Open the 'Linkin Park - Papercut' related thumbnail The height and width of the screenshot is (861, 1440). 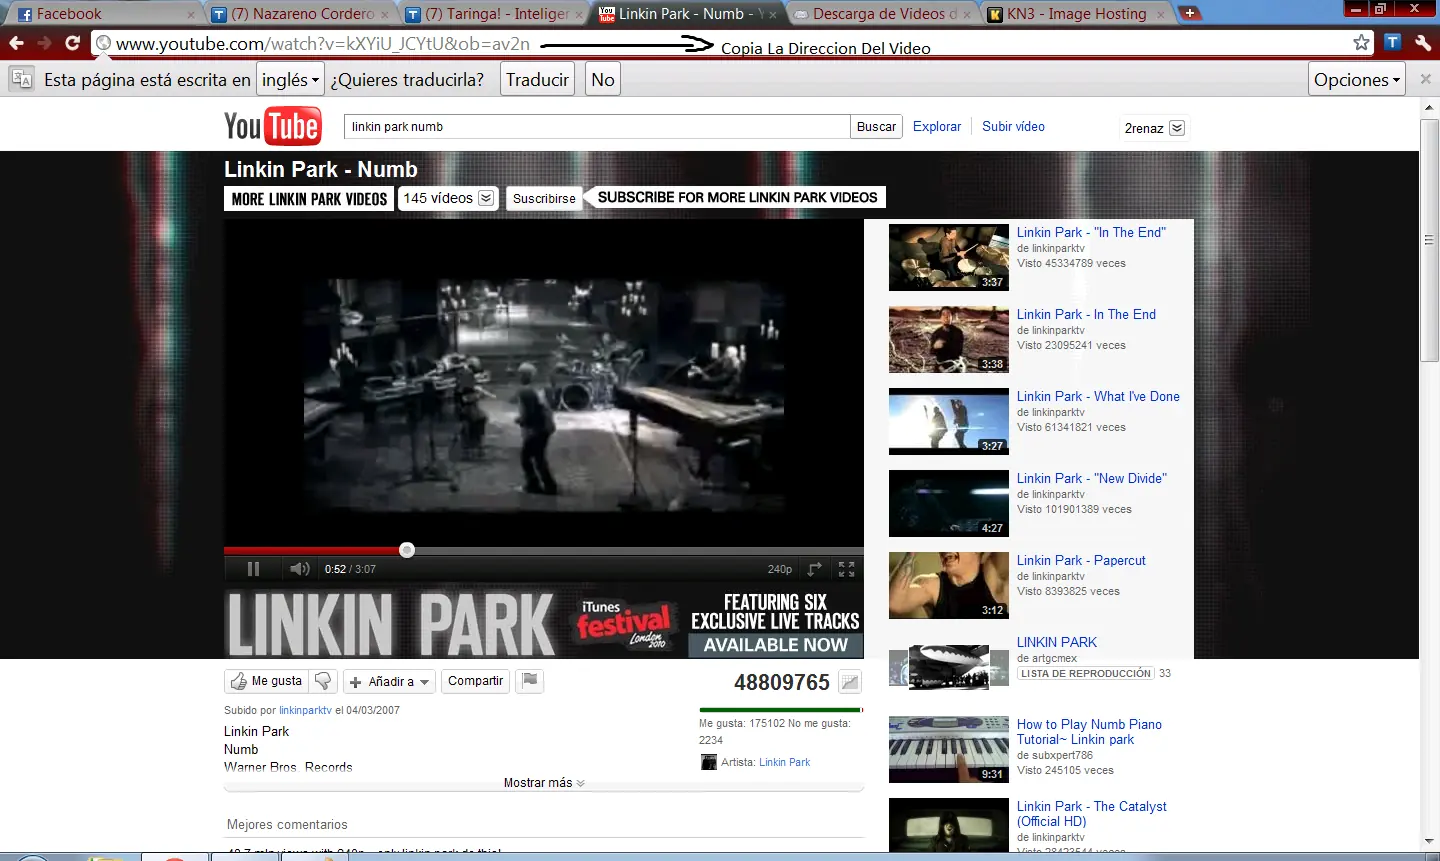coord(948,585)
